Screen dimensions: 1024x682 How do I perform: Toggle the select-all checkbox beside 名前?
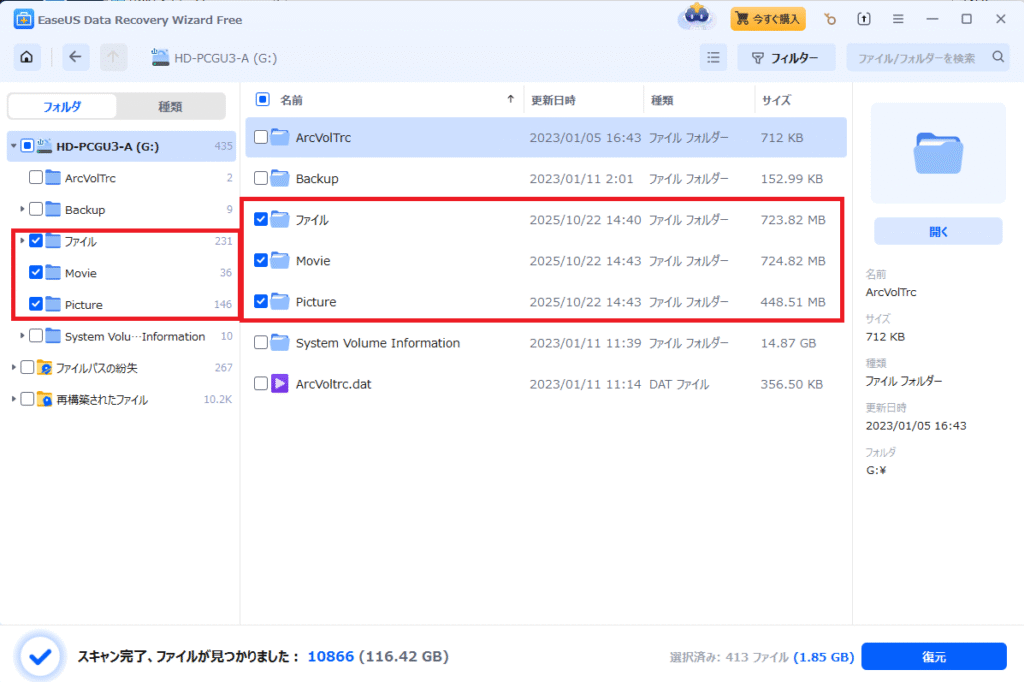click(263, 99)
